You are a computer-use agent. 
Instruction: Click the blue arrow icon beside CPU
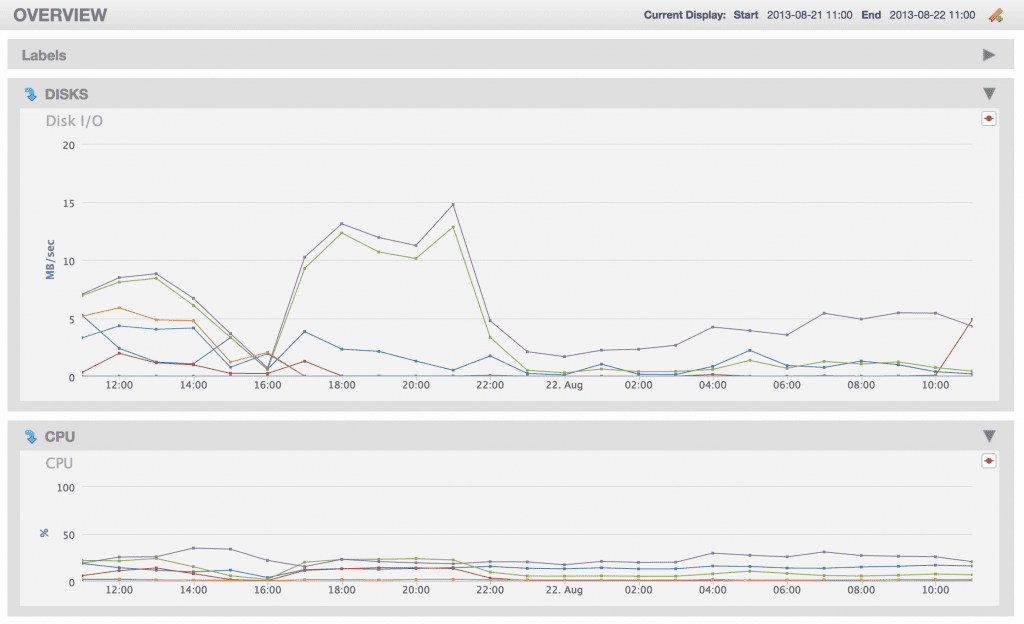pos(31,437)
